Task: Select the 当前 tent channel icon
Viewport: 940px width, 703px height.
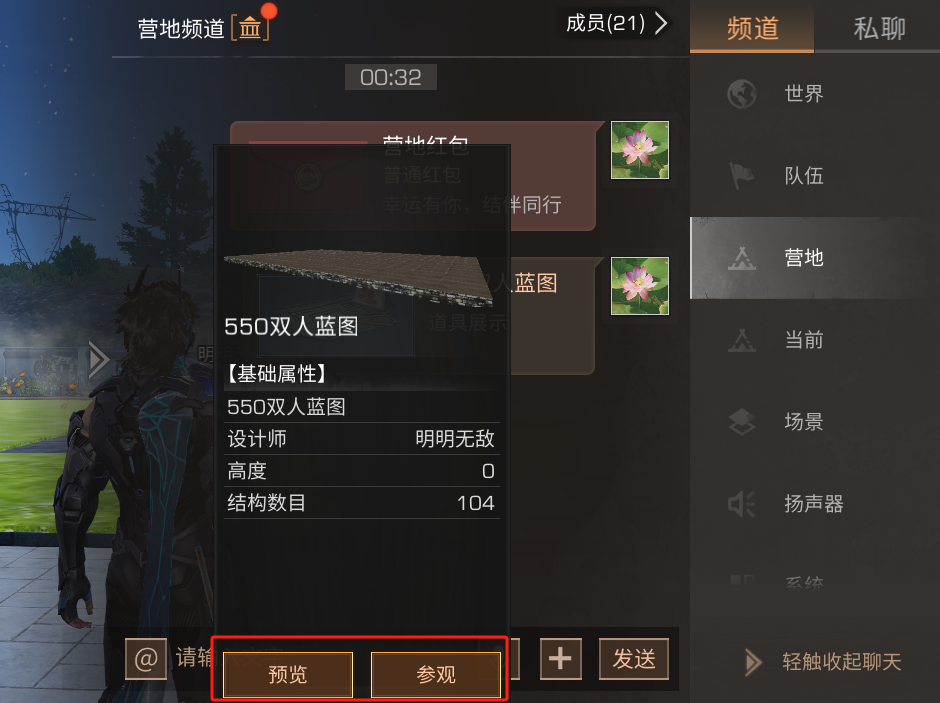Action: click(742, 340)
